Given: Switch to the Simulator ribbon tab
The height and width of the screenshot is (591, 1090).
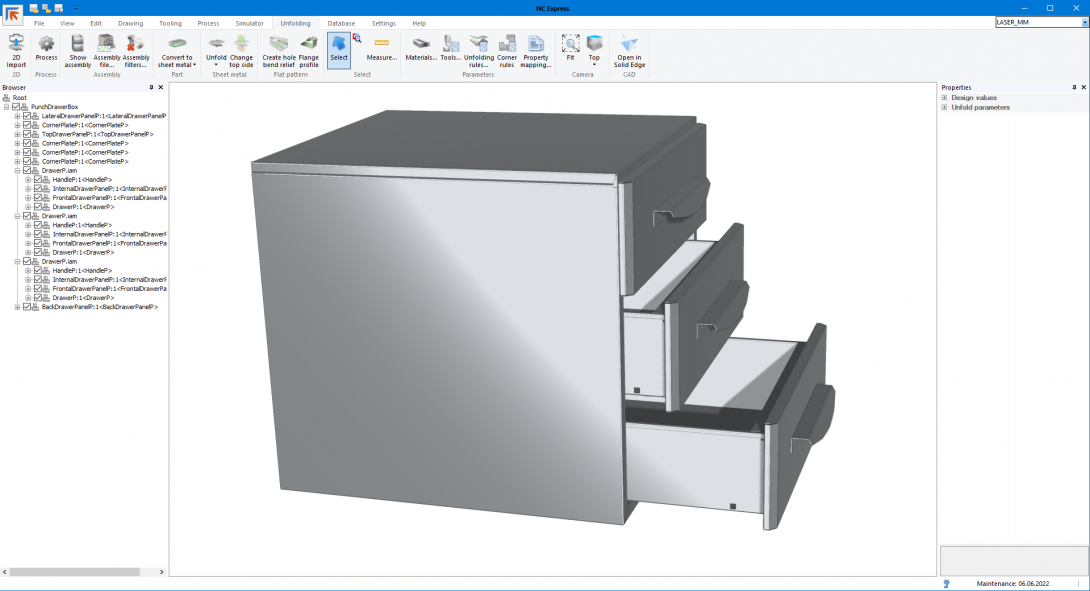Looking at the screenshot, I should (x=249, y=22).
